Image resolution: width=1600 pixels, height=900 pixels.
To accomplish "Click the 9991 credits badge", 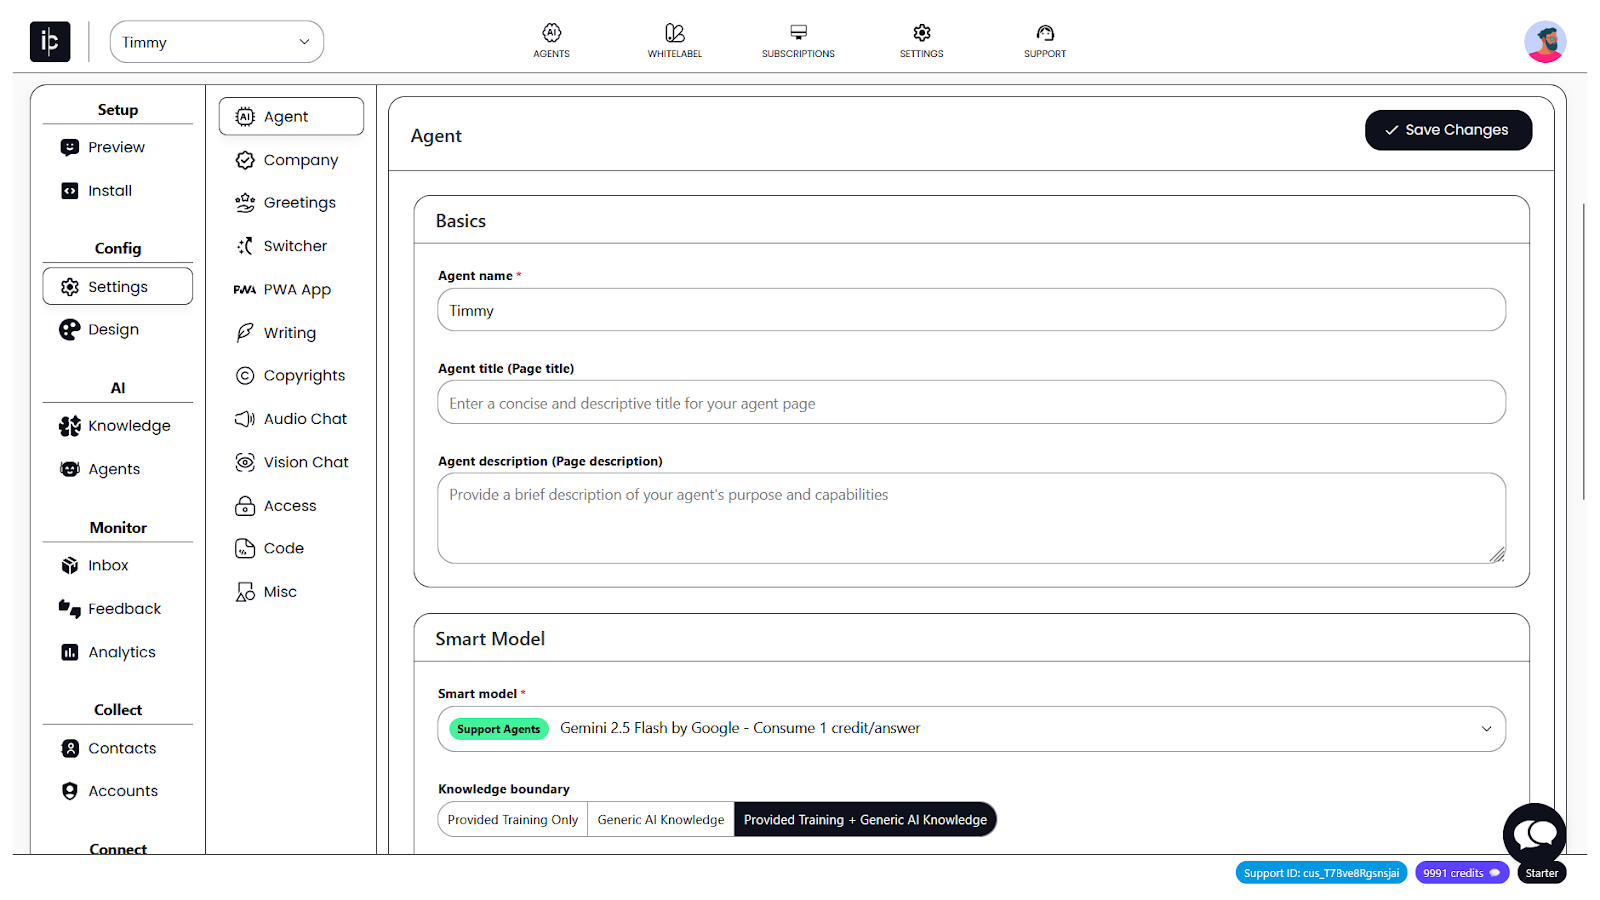I will pos(1461,873).
